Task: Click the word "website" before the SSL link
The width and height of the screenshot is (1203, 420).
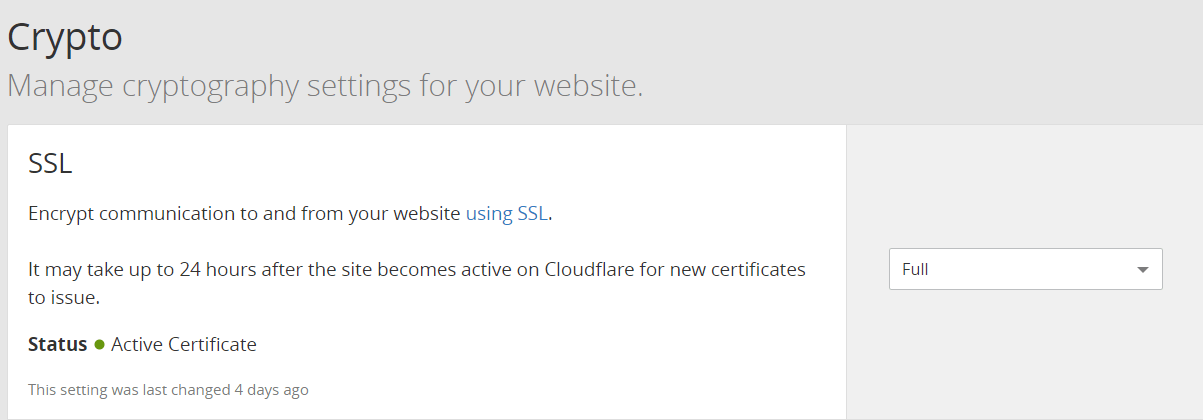Action: coord(426,213)
